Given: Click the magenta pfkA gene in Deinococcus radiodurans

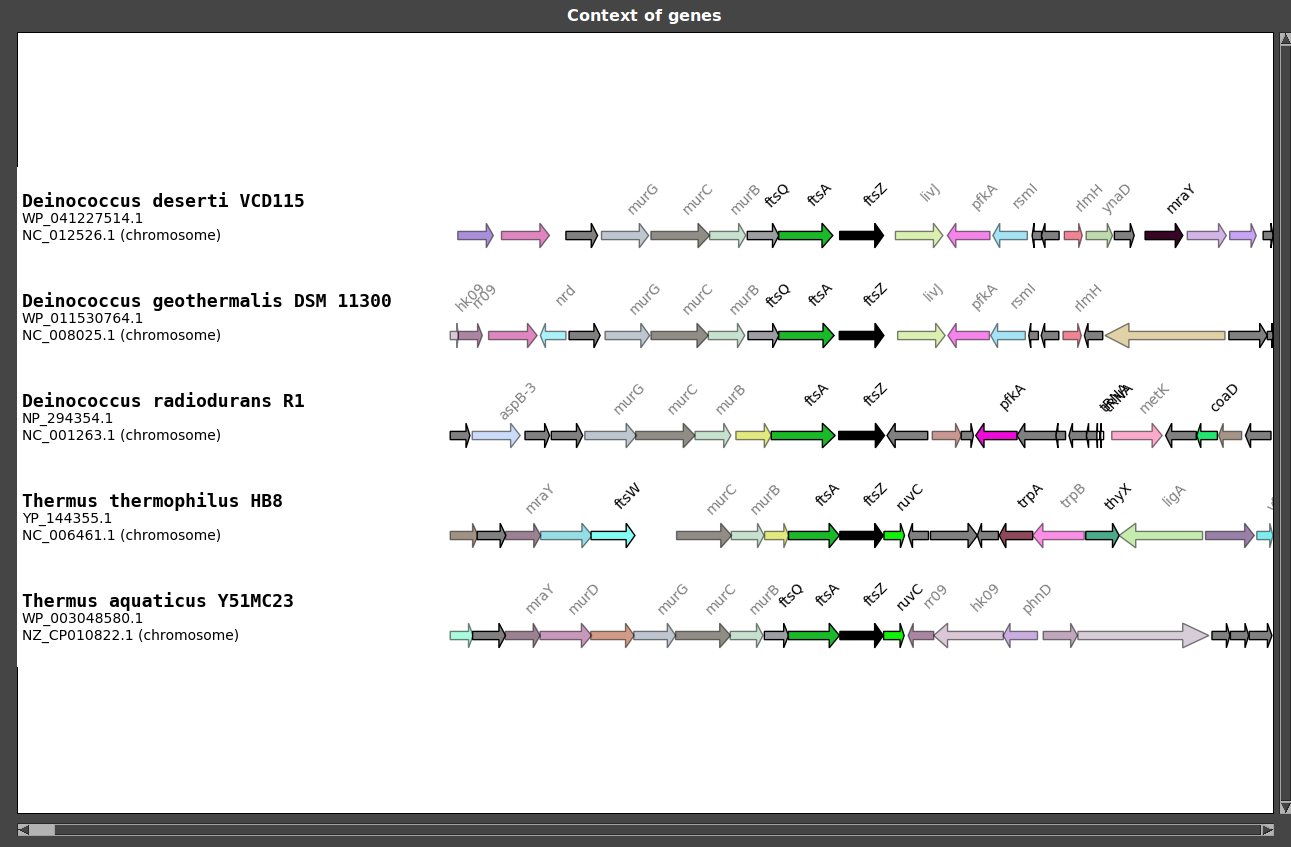Looking at the screenshot, I should point(996,435).
